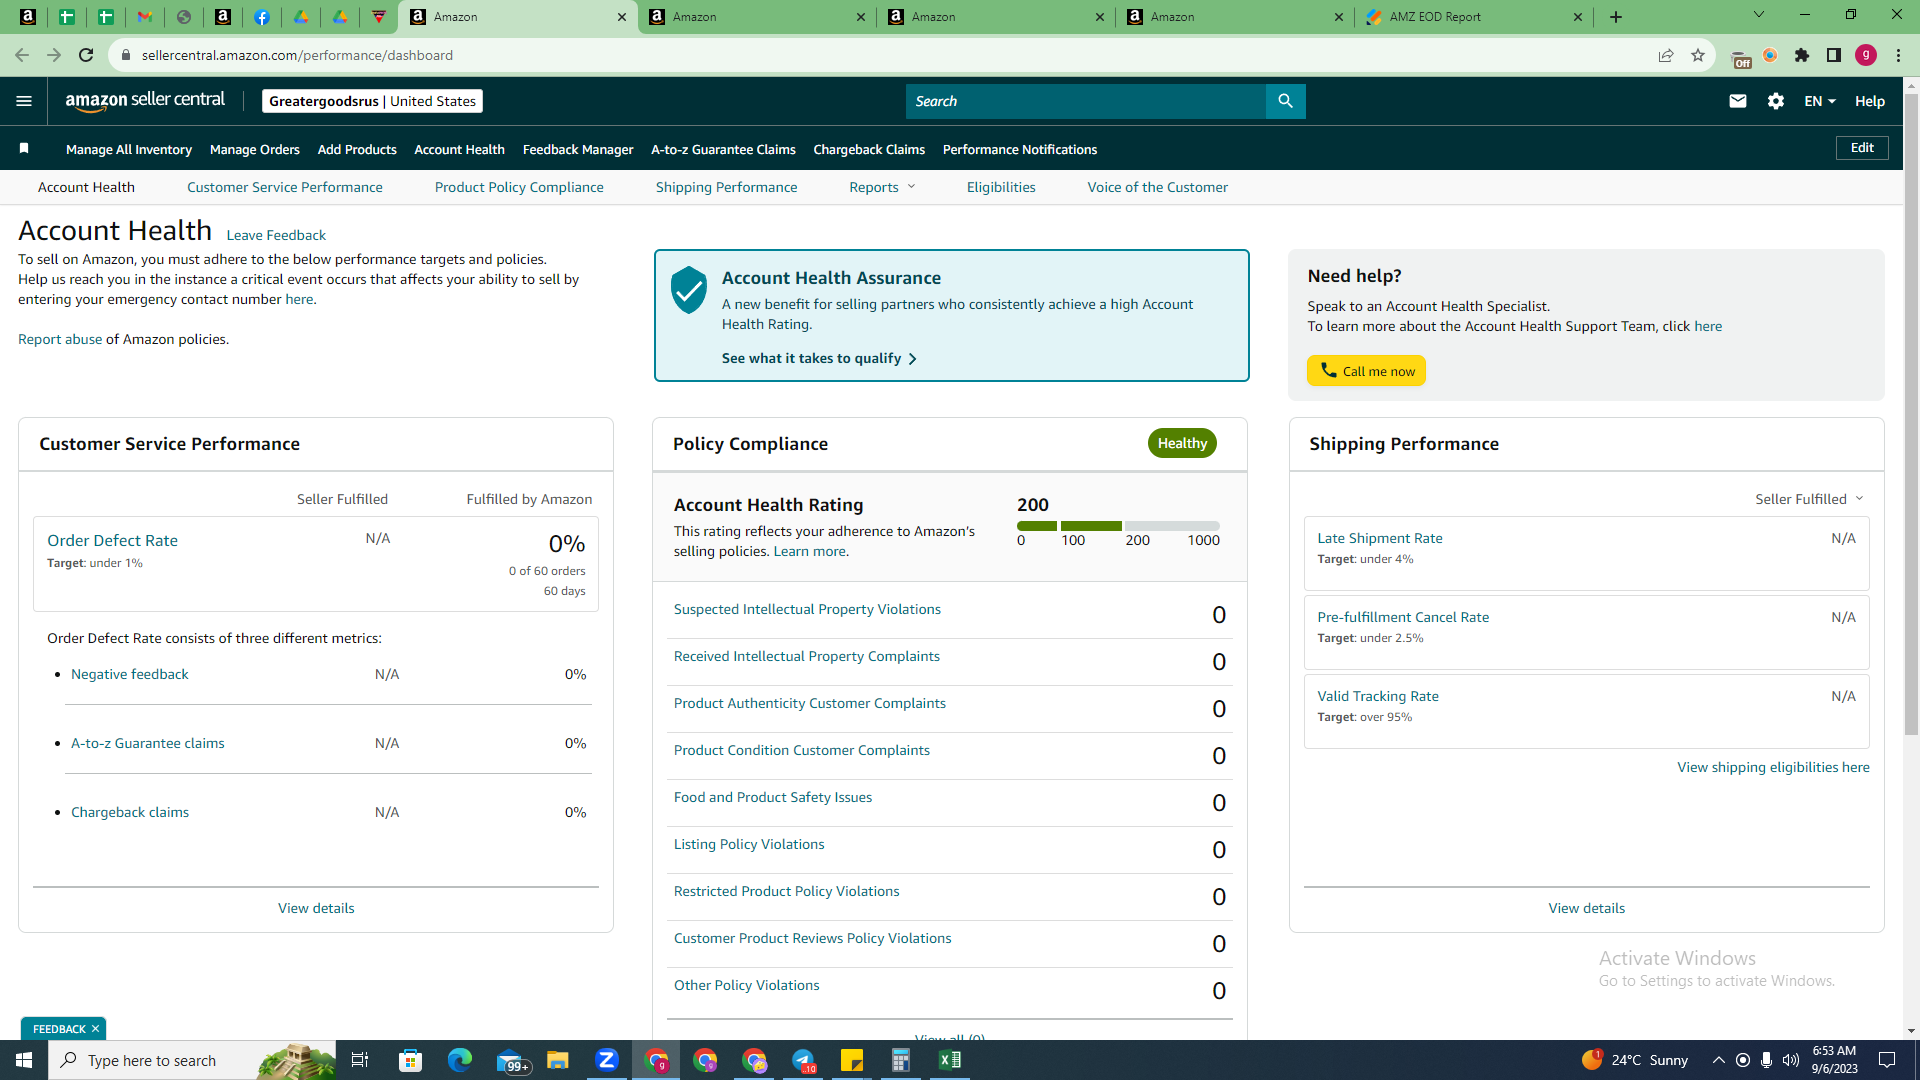
Task: Open the Windows Start menu
Action: (x=24, y=1060)
